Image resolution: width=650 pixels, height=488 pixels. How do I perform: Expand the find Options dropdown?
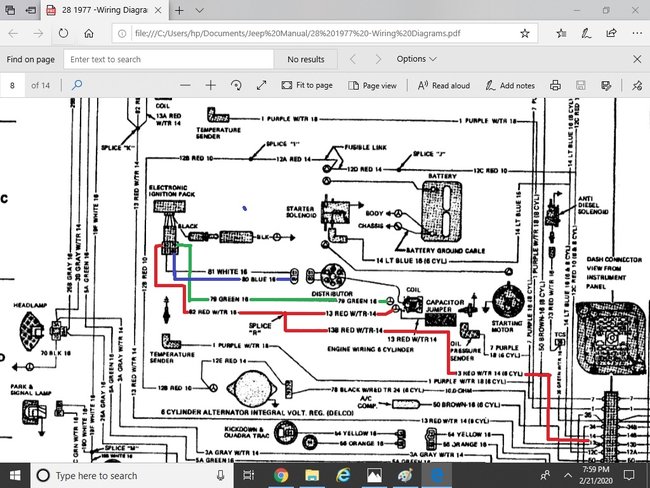pyautogui.click(x=416, y=59)
